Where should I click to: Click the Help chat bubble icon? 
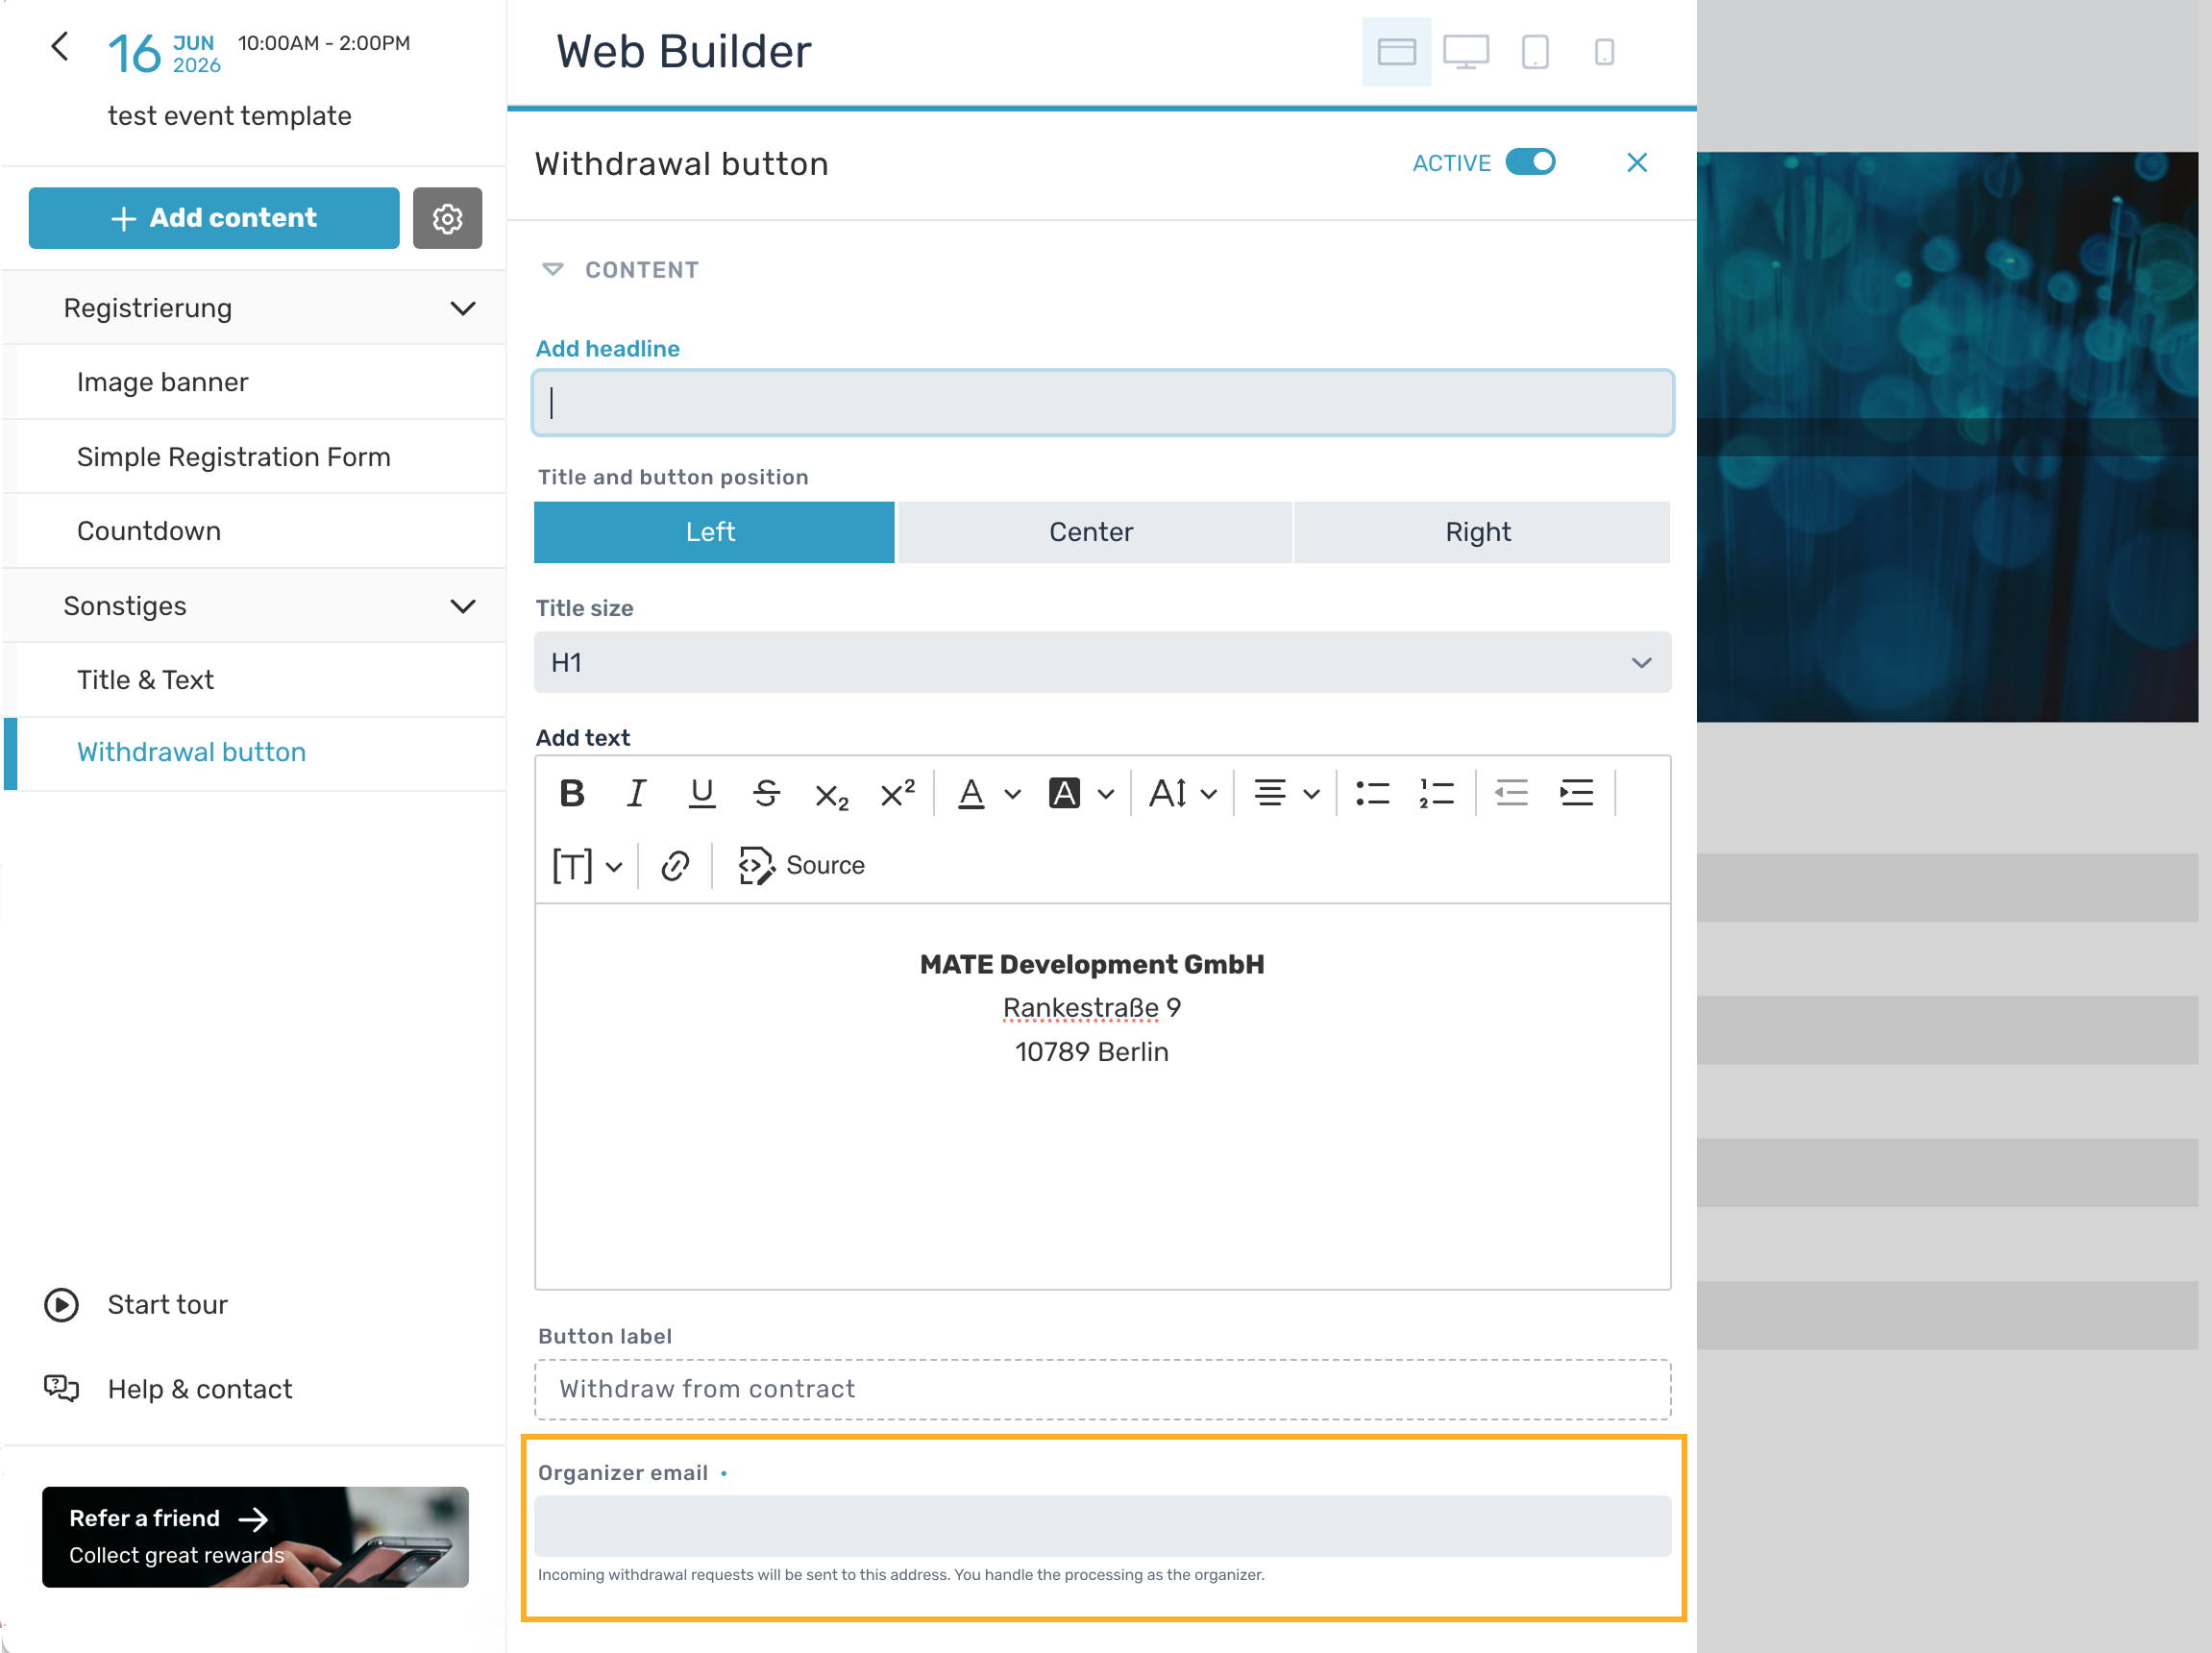[x=61, y=1389]
